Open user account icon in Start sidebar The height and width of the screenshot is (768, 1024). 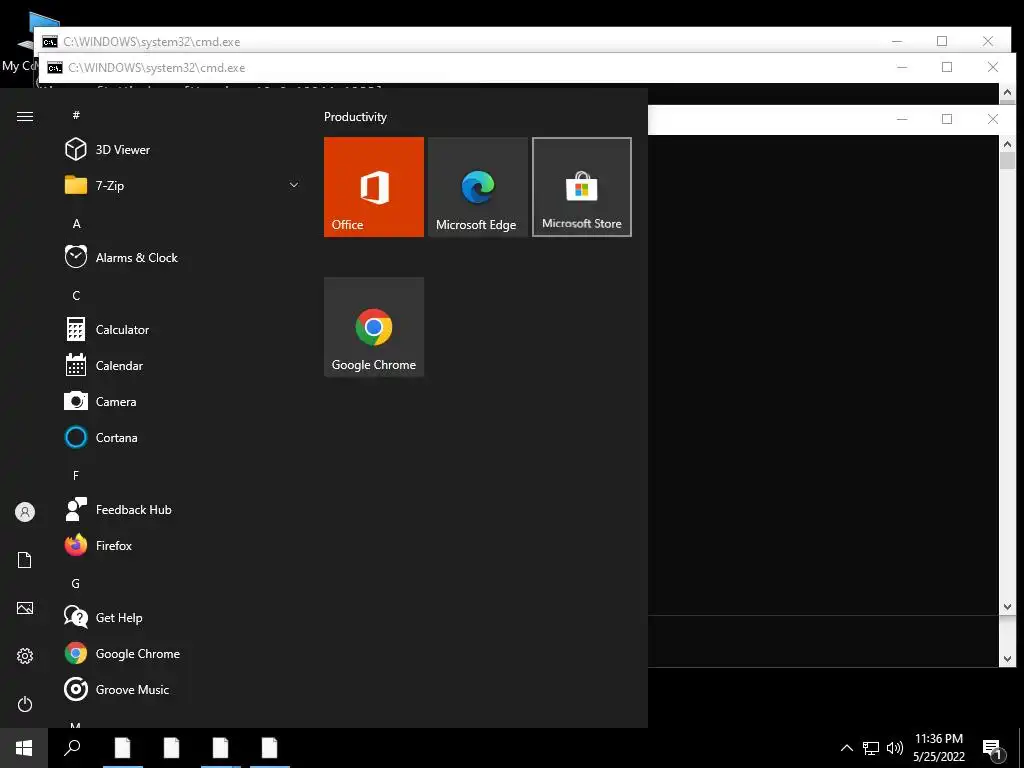click(x=25, y=512)
